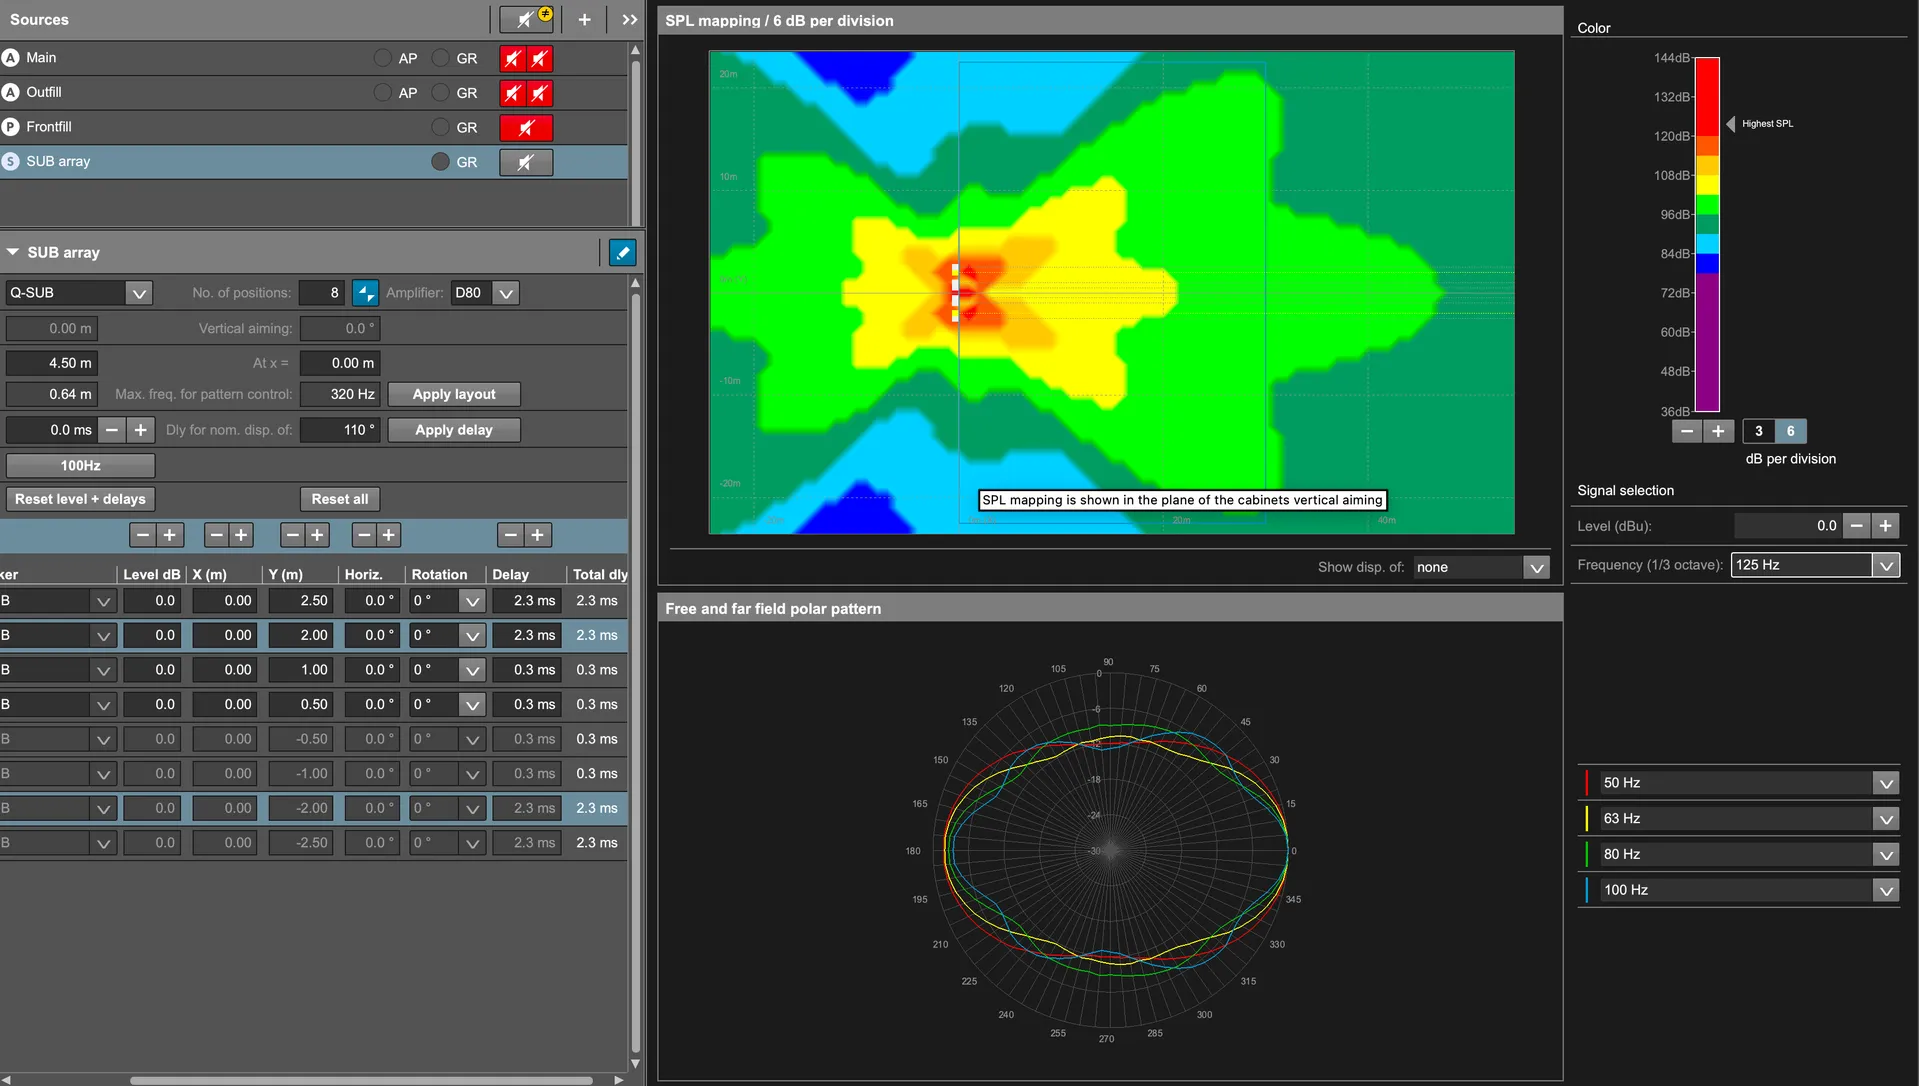Click the red mute icon for Frontfill
Image resolution: width=1919 pixels, height=1086 pixels.
526,128
